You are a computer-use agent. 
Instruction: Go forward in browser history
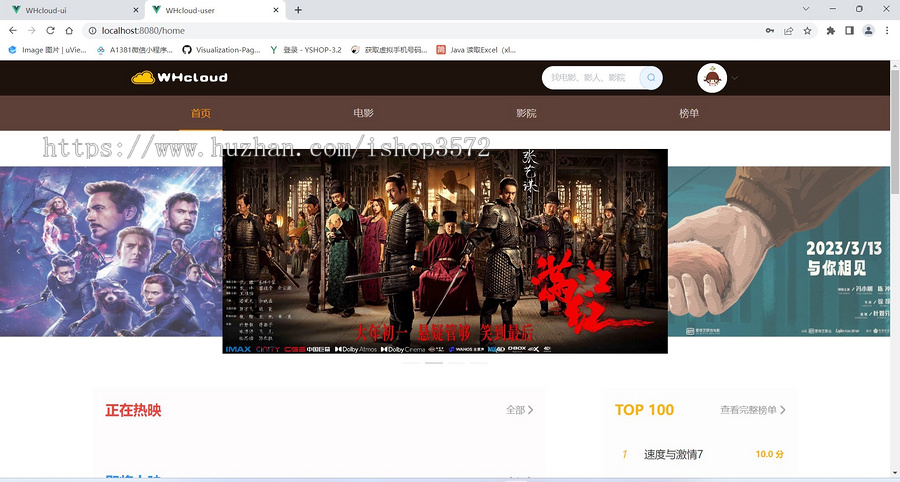32,30
